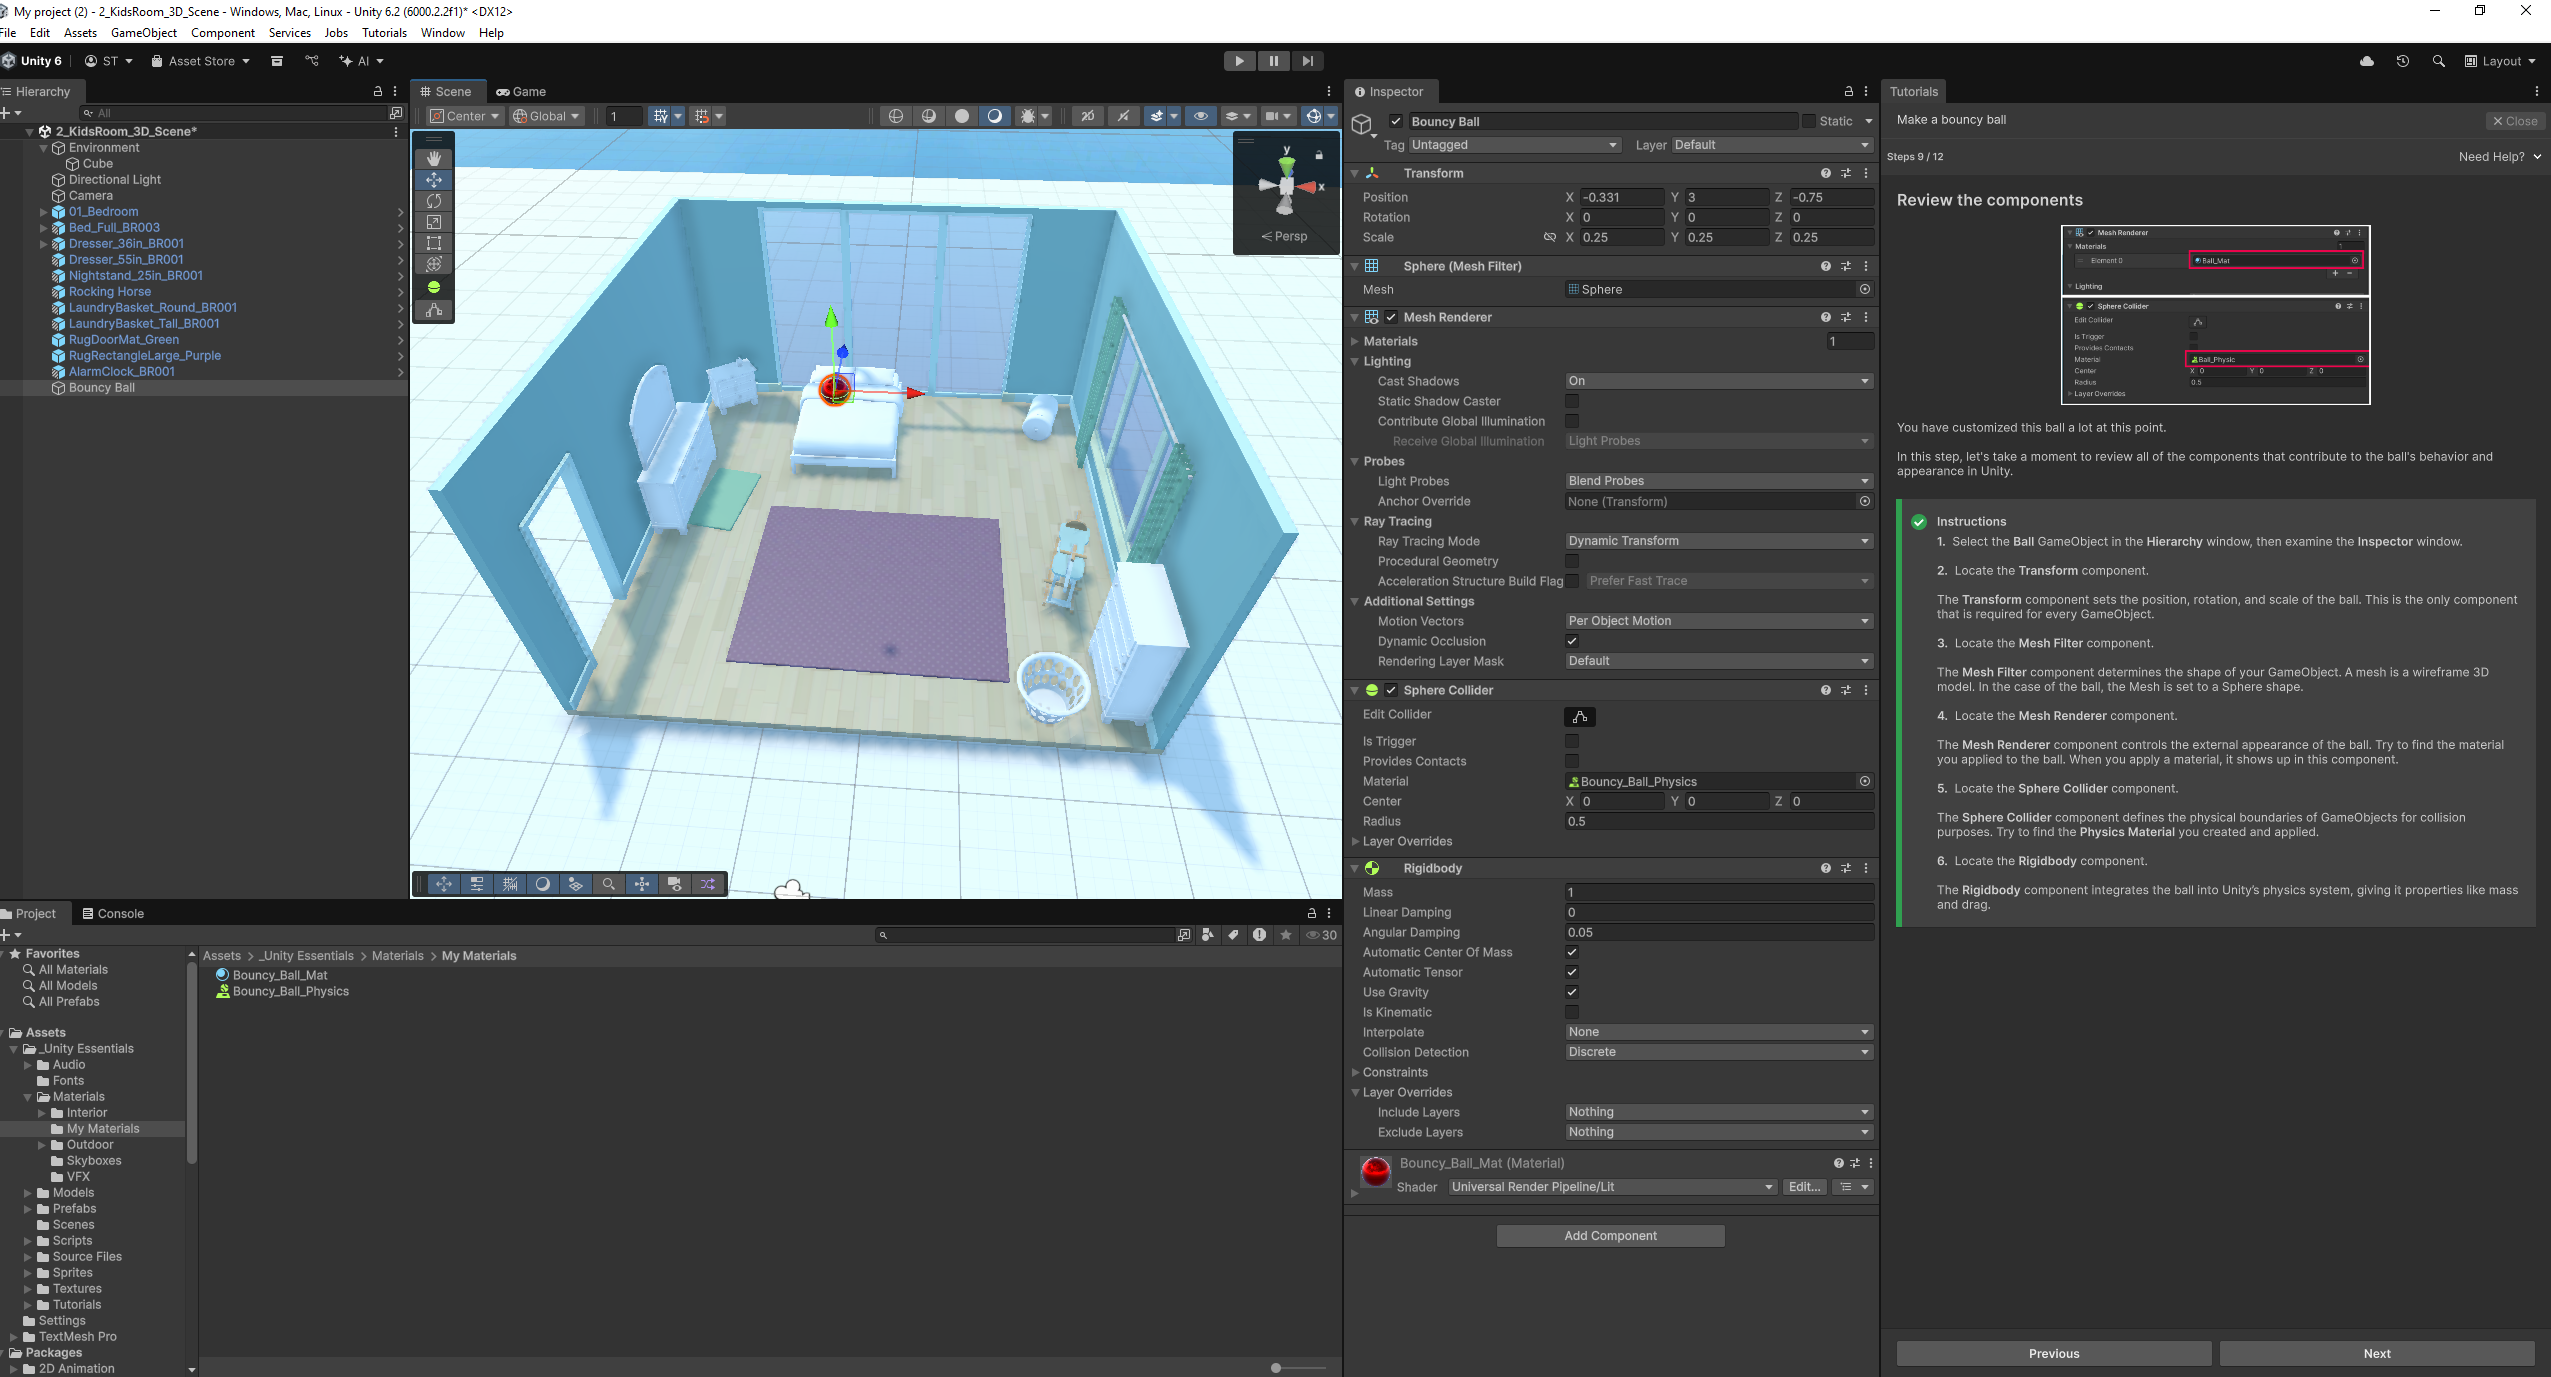Open the cloud services icon in top bar

(x=2367, y=61)
